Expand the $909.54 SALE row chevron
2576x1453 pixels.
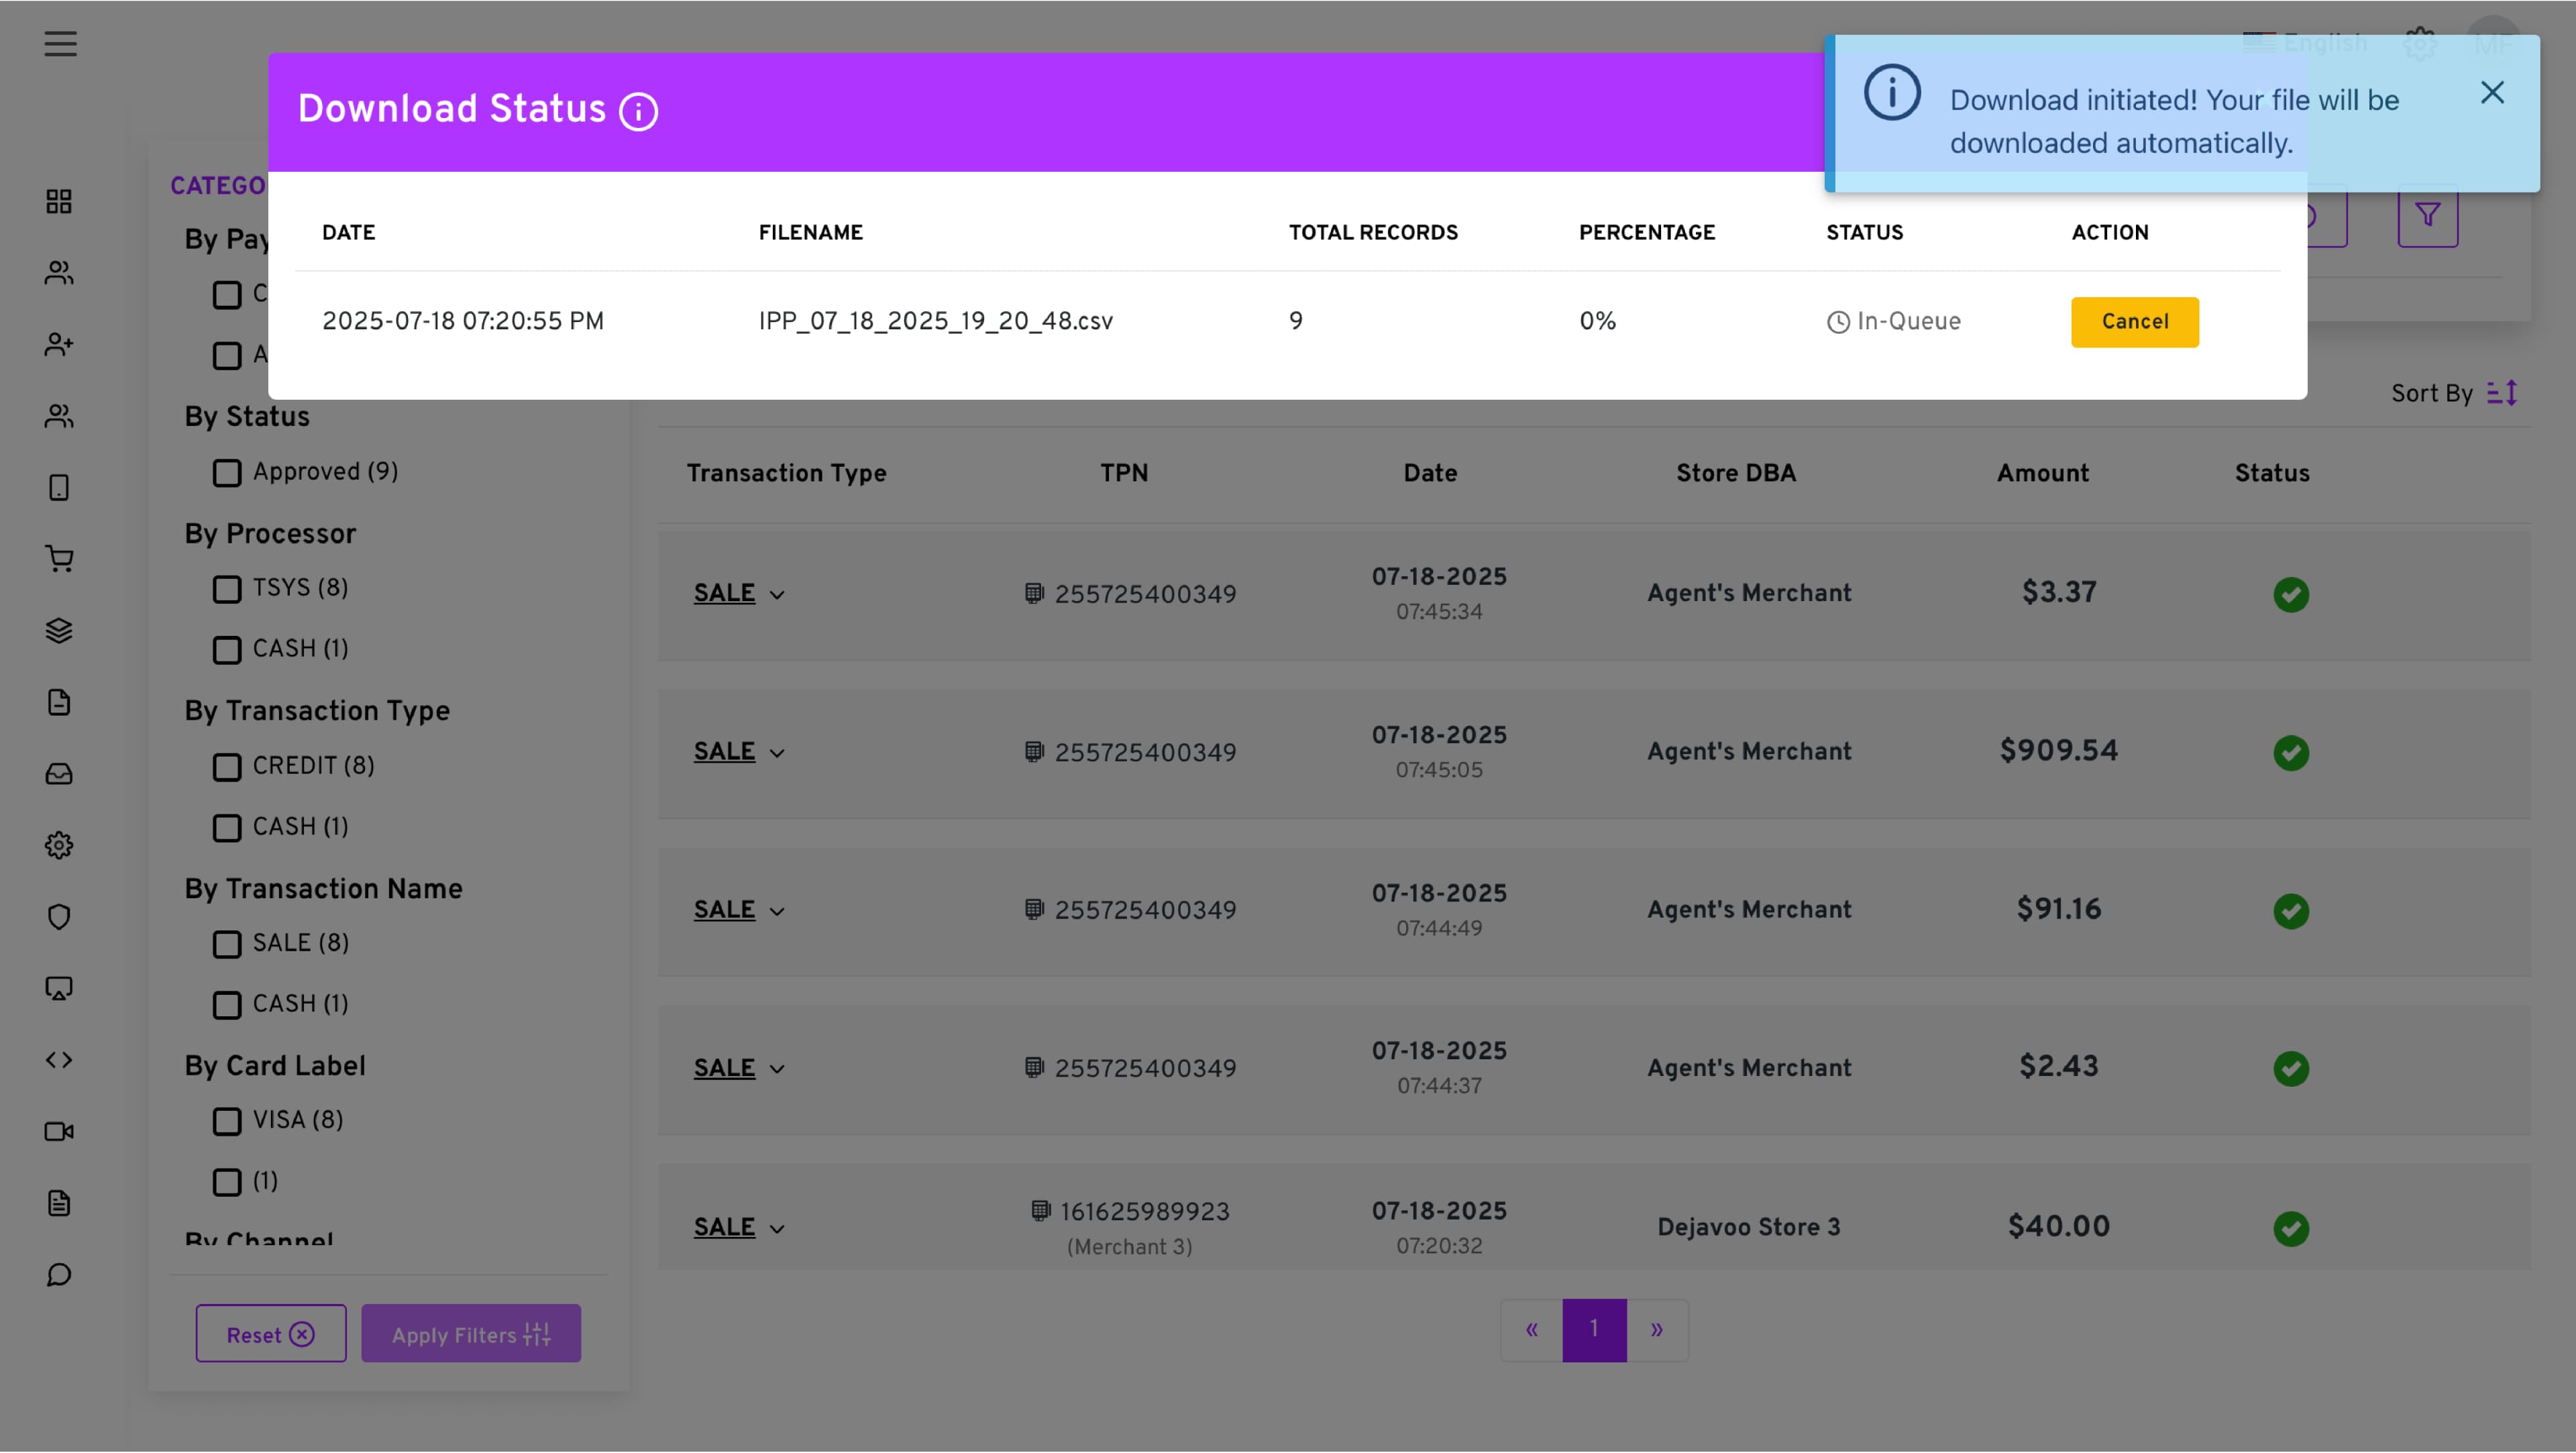click(777, 753)
